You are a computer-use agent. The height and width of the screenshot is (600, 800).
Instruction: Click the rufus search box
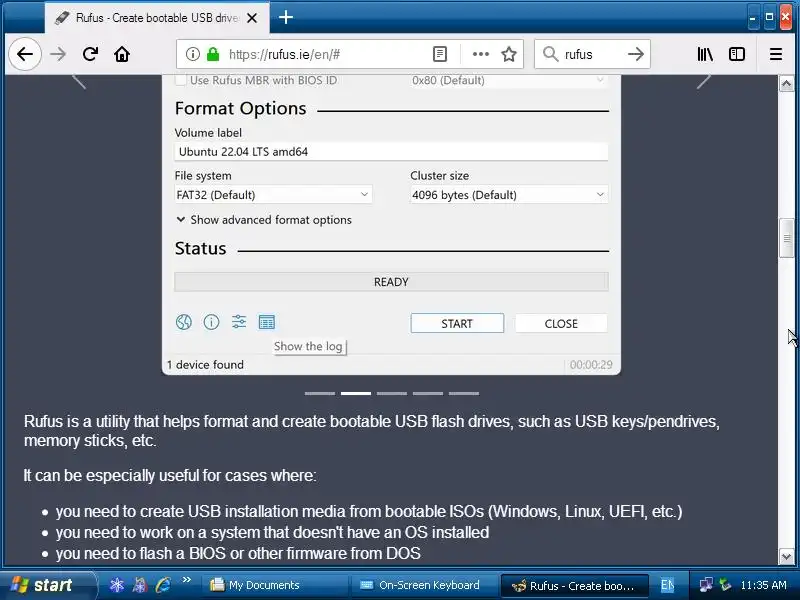click(x=592, y=54)
